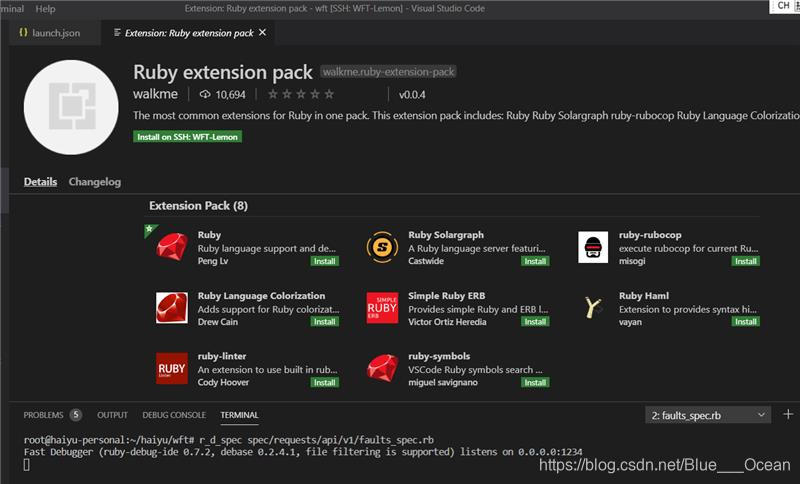The height and width of the screenshot is (484, 800).
Task: Install the ruby-symbols extension
Action: click(535, 382)
